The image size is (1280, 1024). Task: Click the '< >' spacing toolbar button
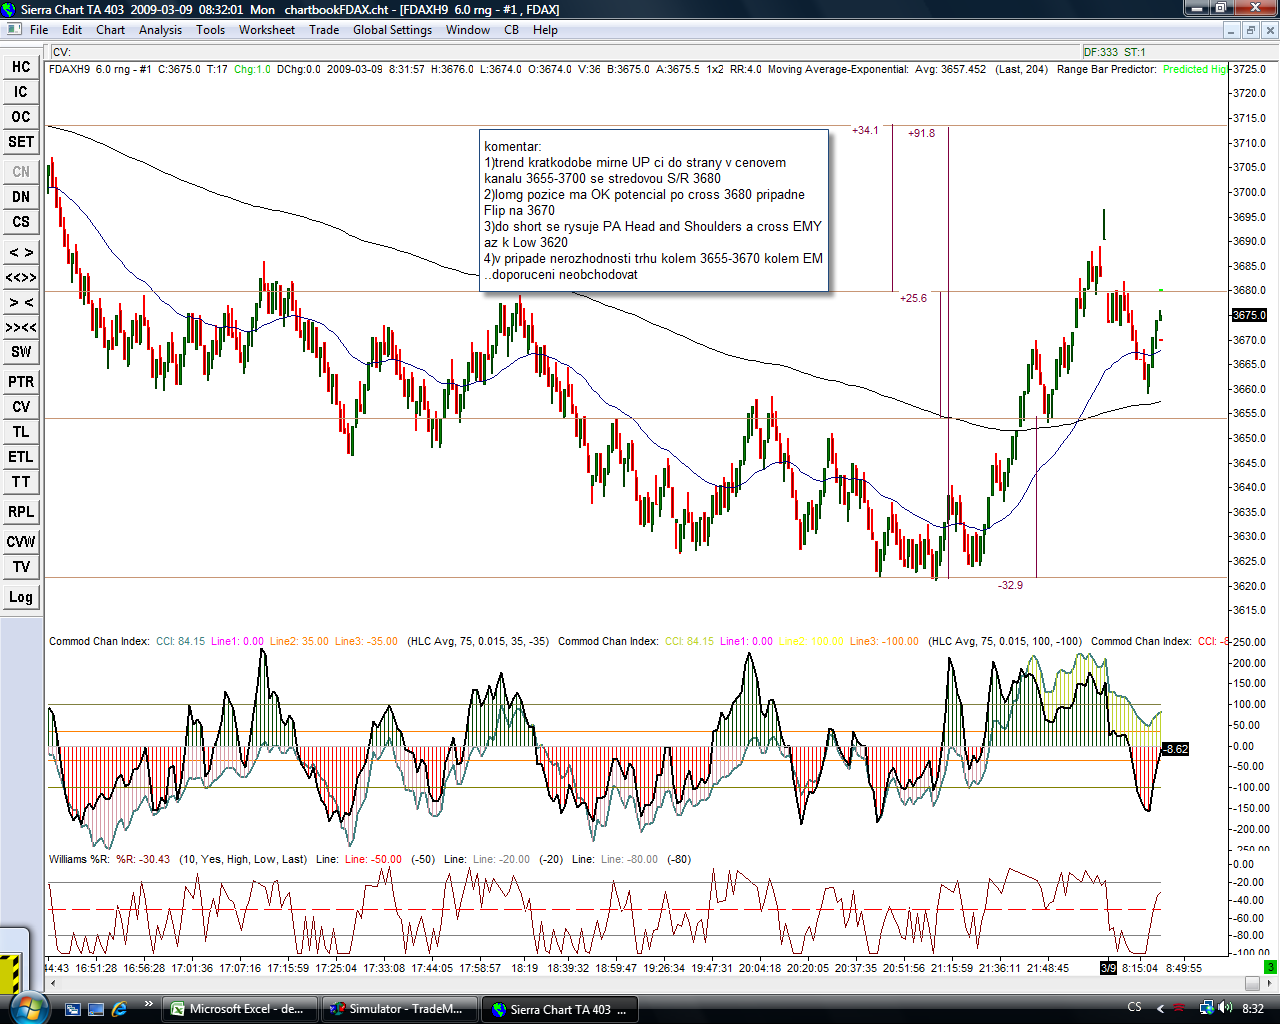(21, 252)
